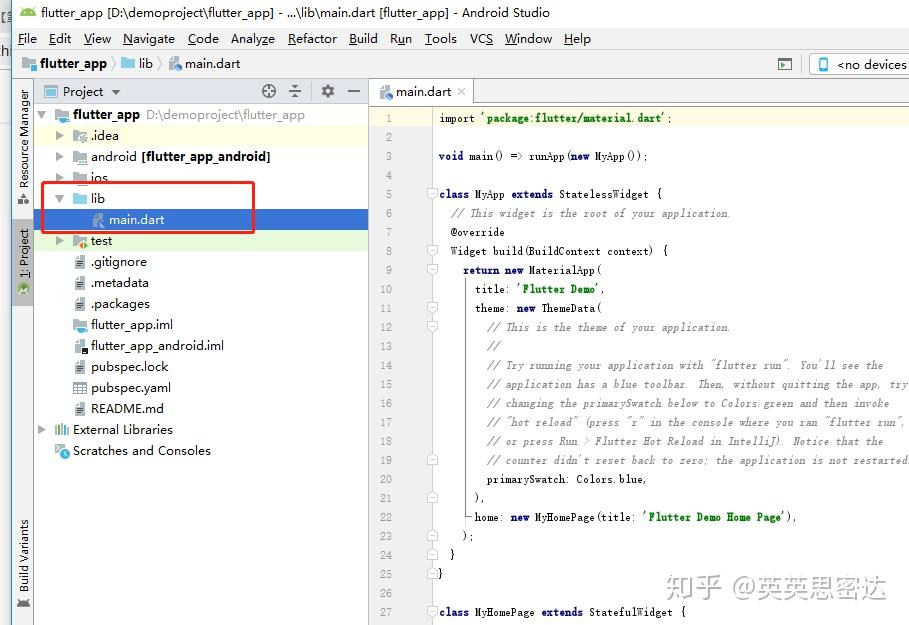
Task: Fold the MyApp class at line 5
Action: (x=432, y=194)
